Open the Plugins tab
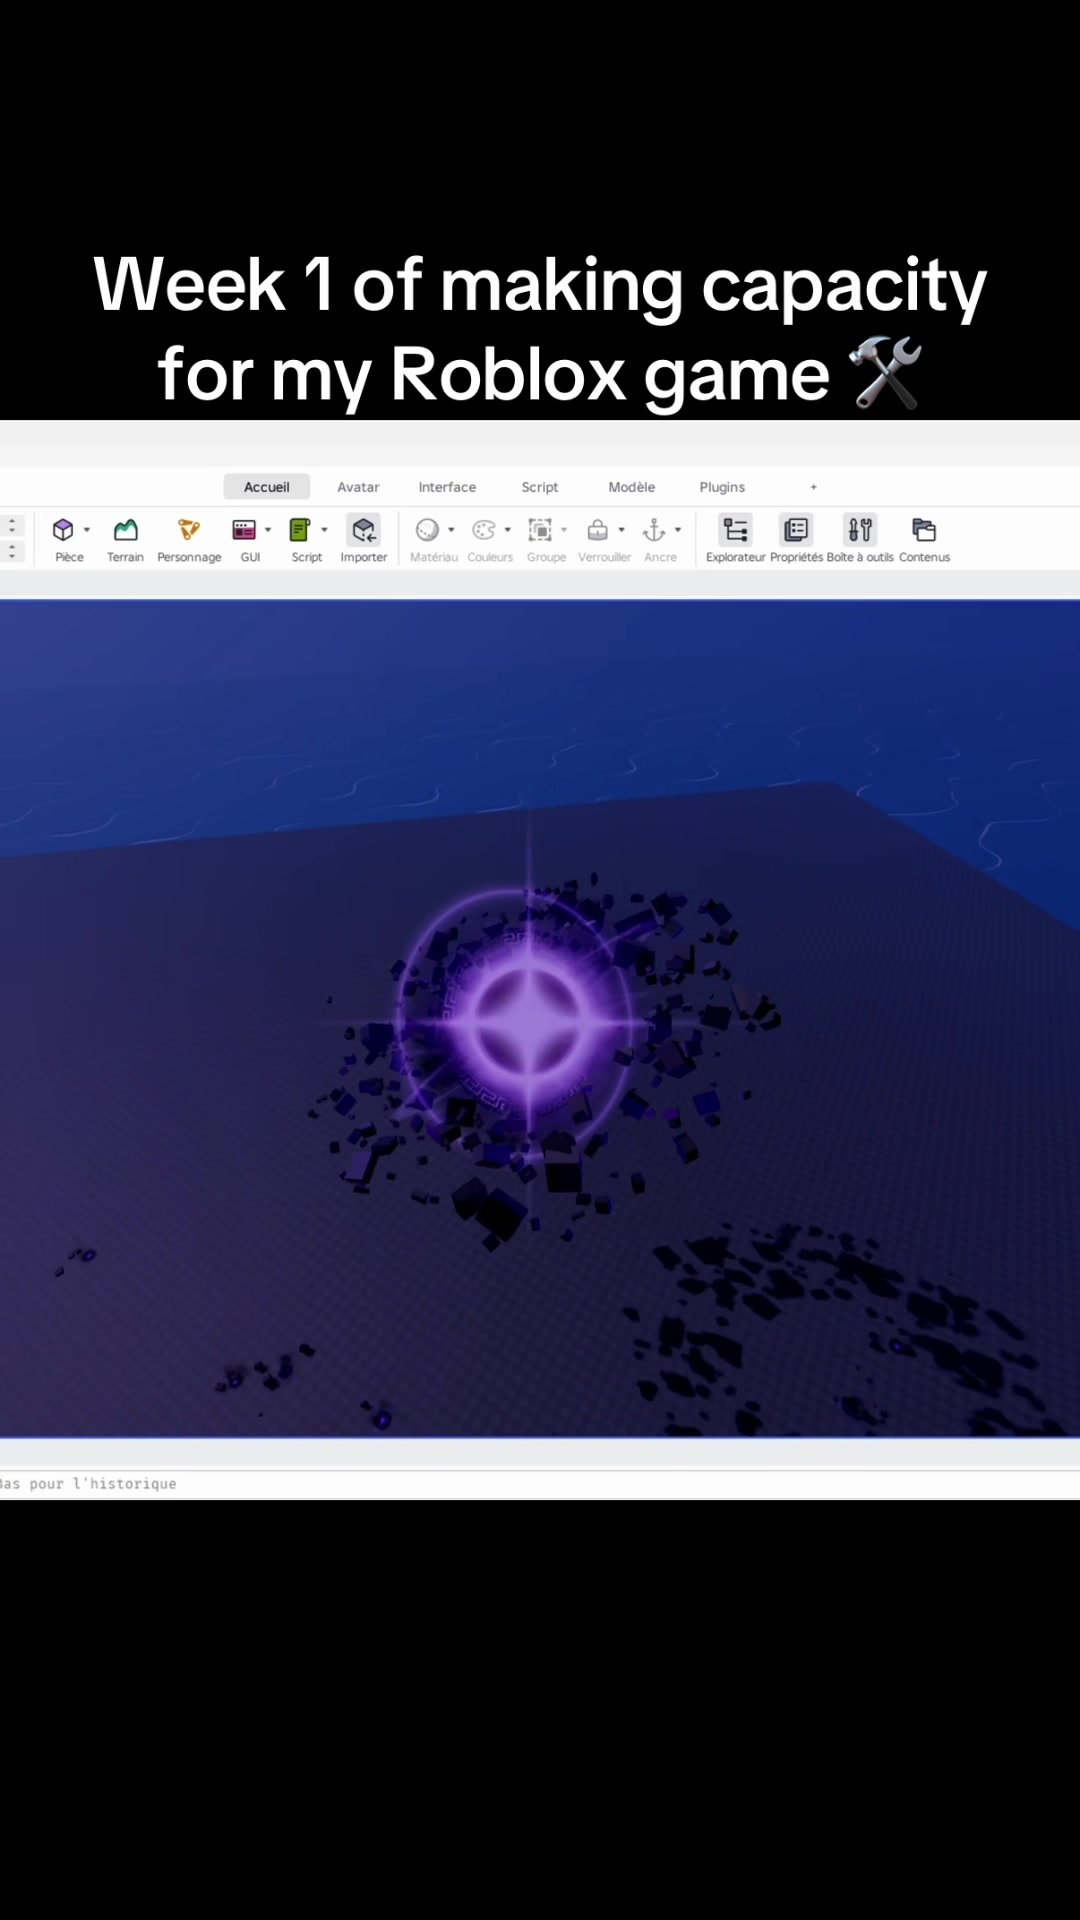The height and width of the screenshot is (1920, 1080). 722,487
